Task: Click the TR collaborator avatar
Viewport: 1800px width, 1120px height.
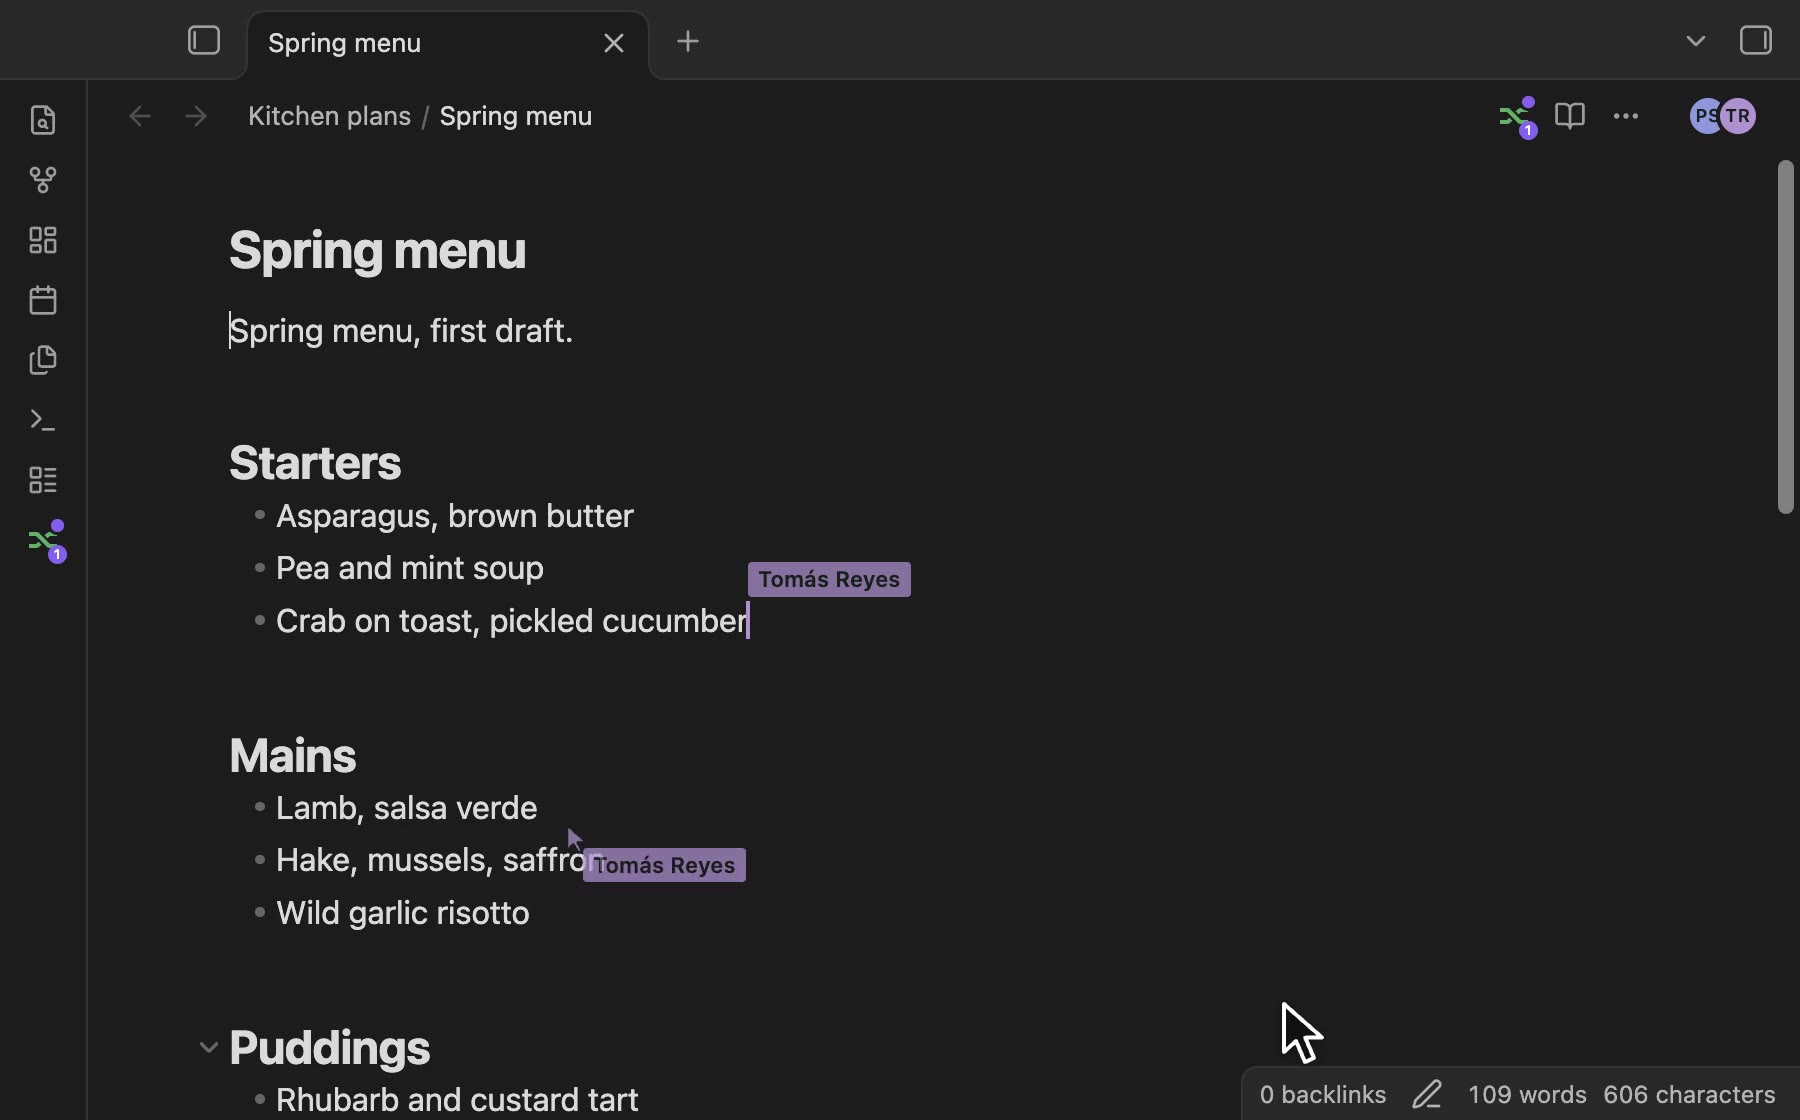Action: click(x=1739, y=116)
